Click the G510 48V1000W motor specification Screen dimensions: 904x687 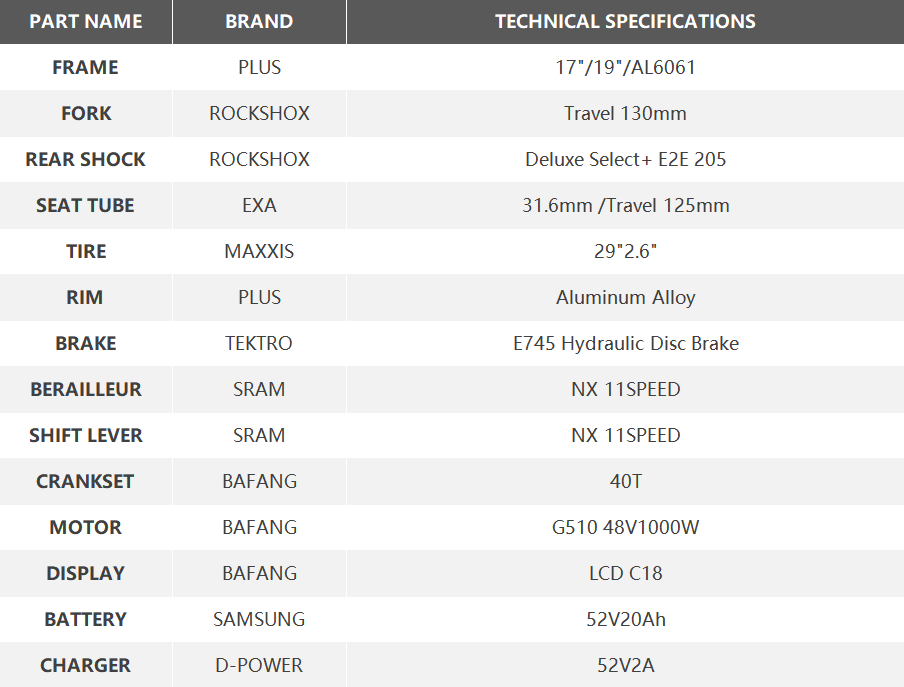click(x=625, y=527)
